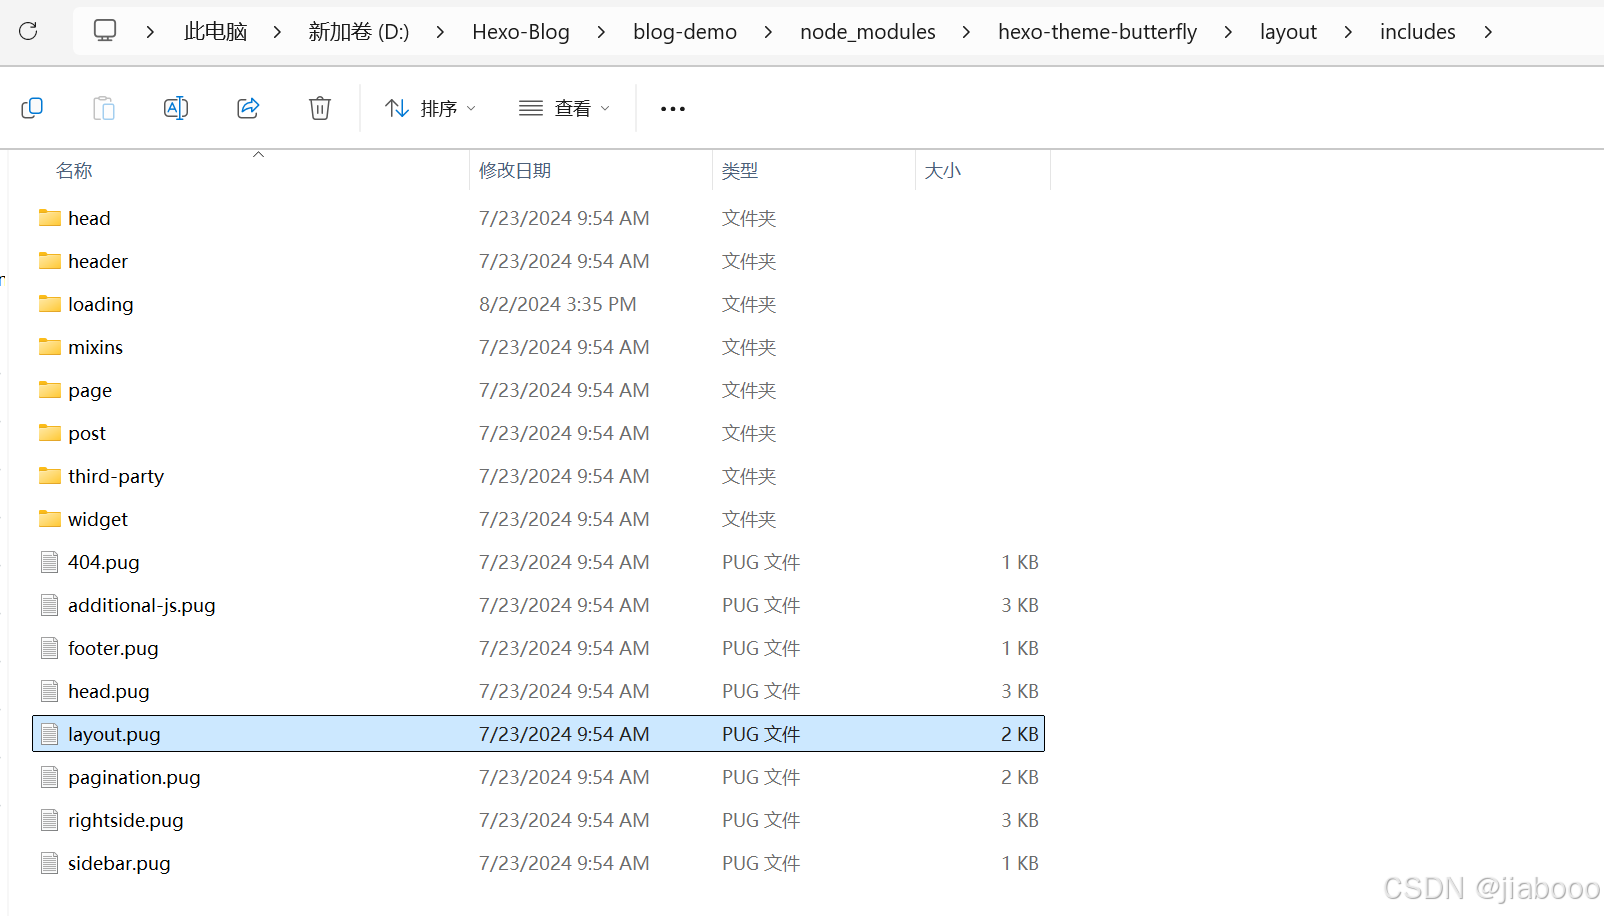
Task: Expand chevron after hexo-theme-butterfly in breadcrumb
Action: click(x=1228, y=32)
